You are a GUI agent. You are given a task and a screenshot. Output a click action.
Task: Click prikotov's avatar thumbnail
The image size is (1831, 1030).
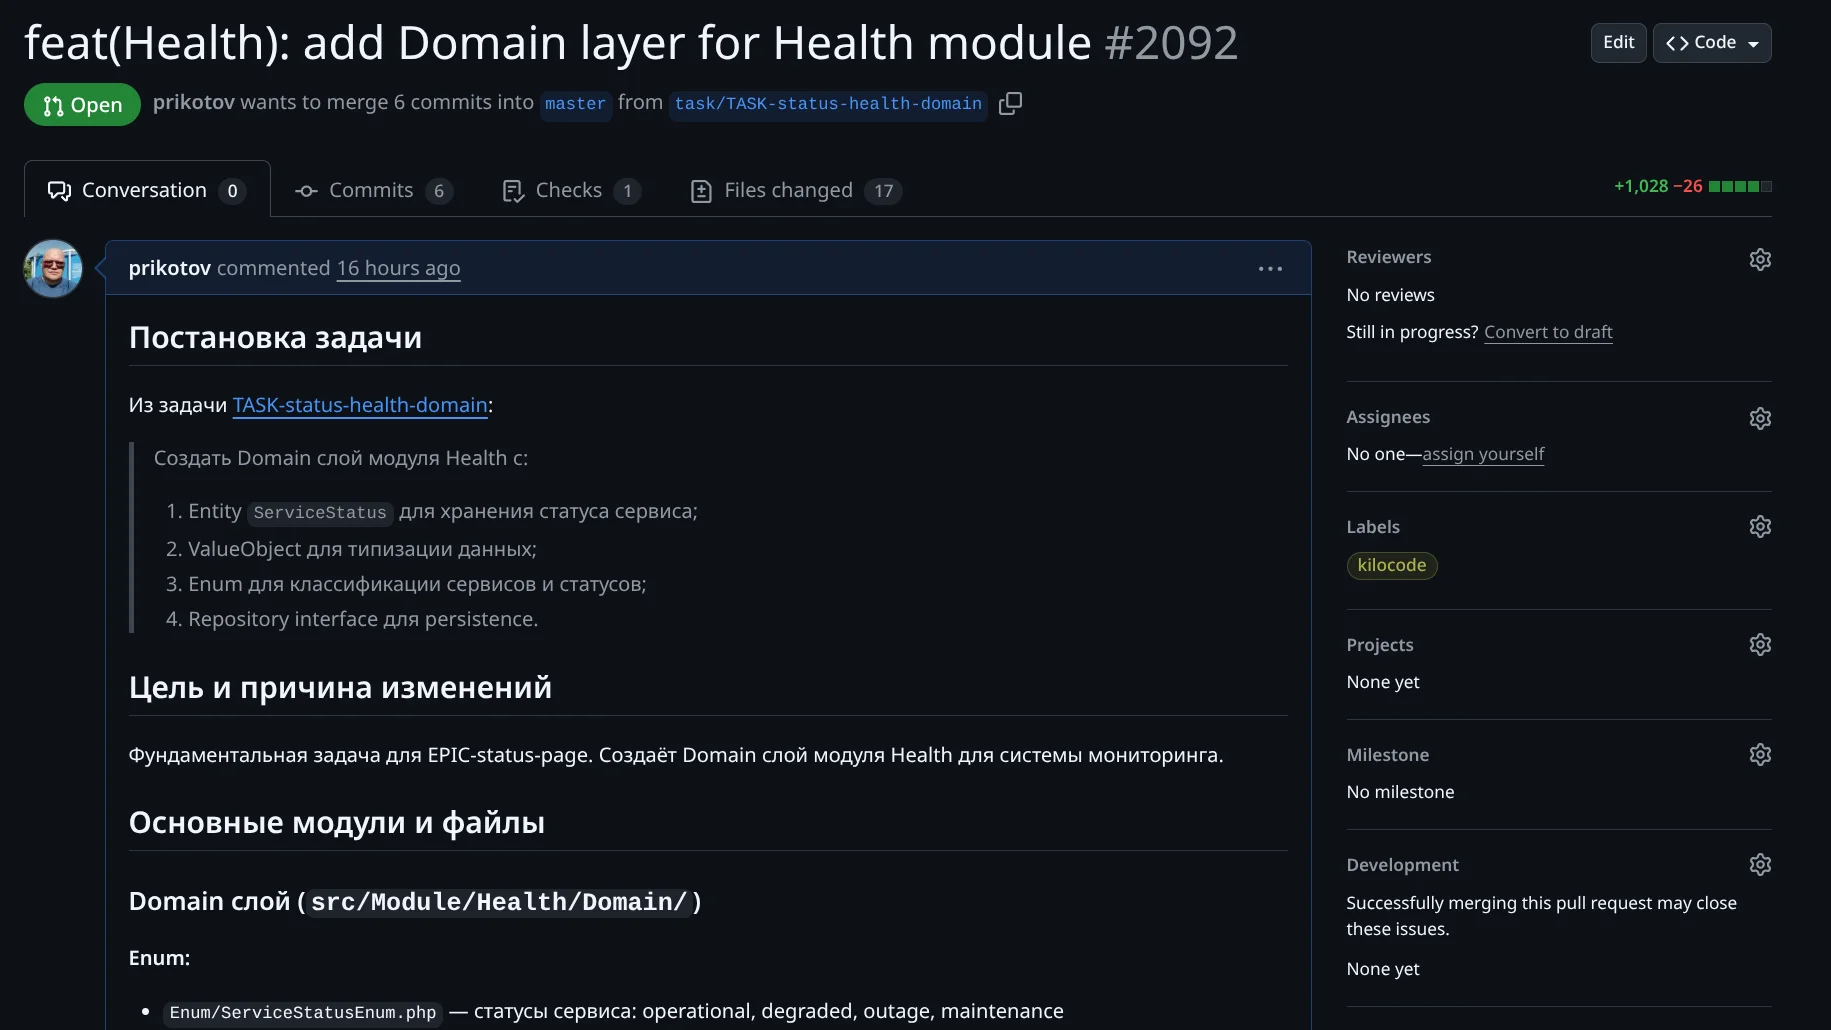coord(53,268)
